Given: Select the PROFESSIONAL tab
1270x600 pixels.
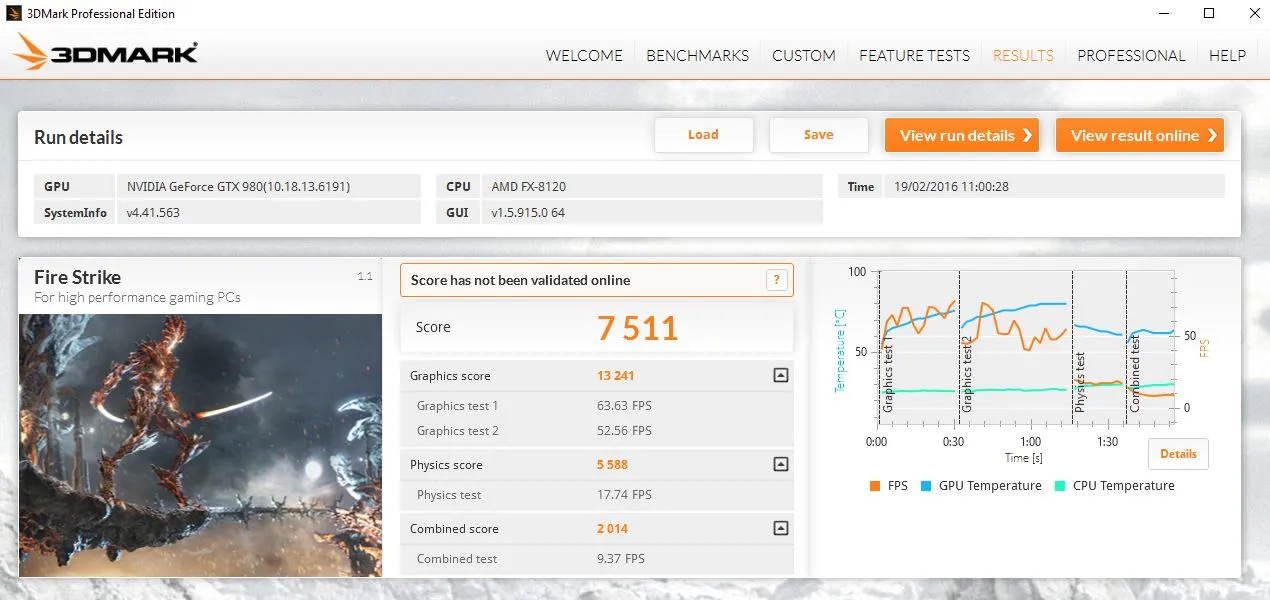Looking at the screenshot, I should click(x=1131, y=56).
